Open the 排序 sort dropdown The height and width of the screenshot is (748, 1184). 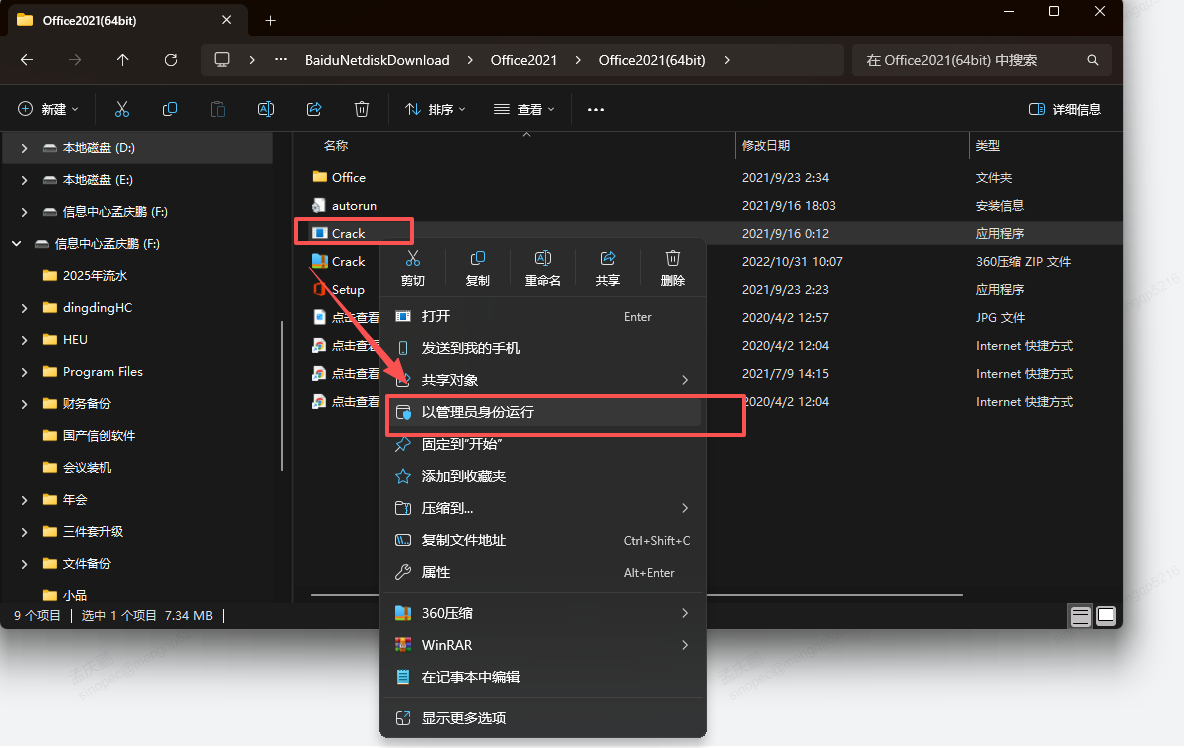point(435,109)
